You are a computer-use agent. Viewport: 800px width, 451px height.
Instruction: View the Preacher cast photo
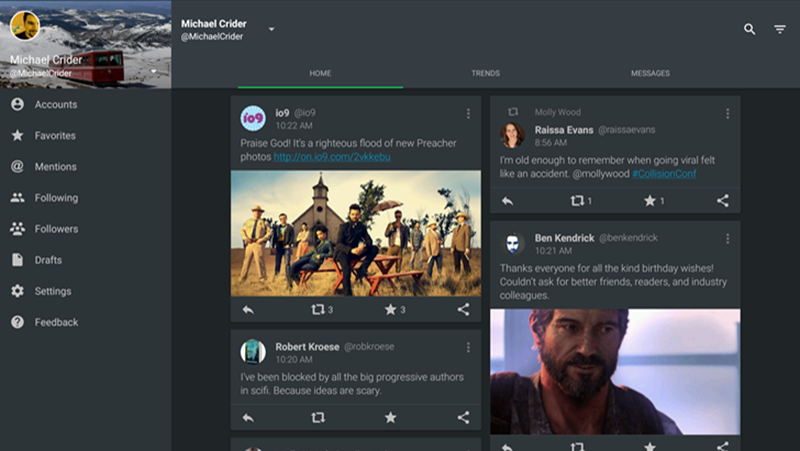pyautogui.click(x=356, y=233)
